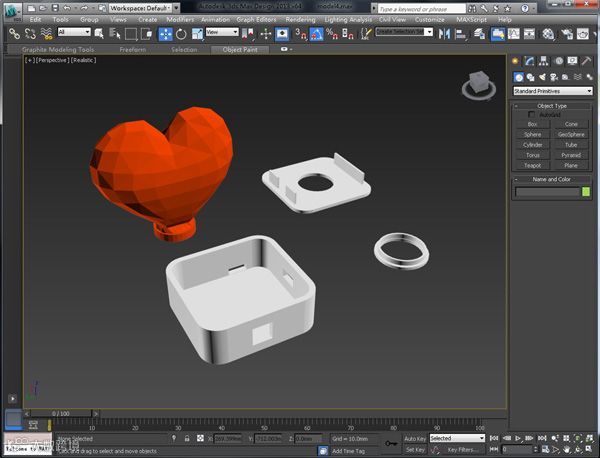
Task: Click the Key Filters button
Action: pos(459,449)
